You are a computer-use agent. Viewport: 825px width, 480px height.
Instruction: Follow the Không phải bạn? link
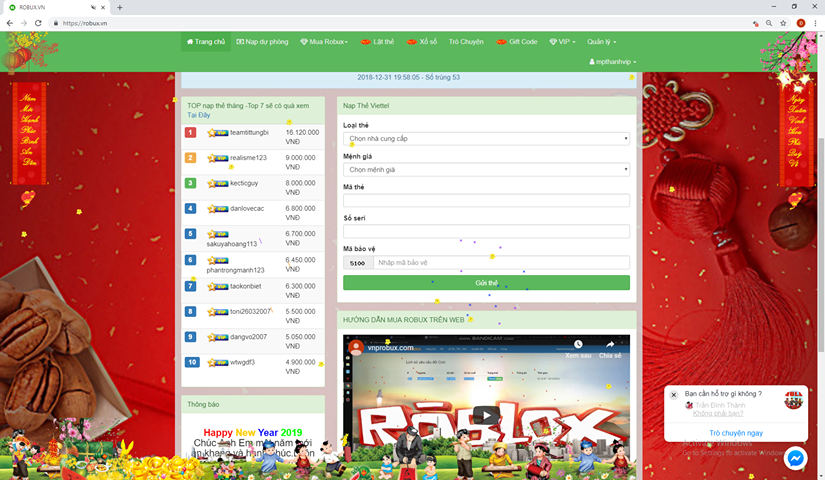(718, 414)
